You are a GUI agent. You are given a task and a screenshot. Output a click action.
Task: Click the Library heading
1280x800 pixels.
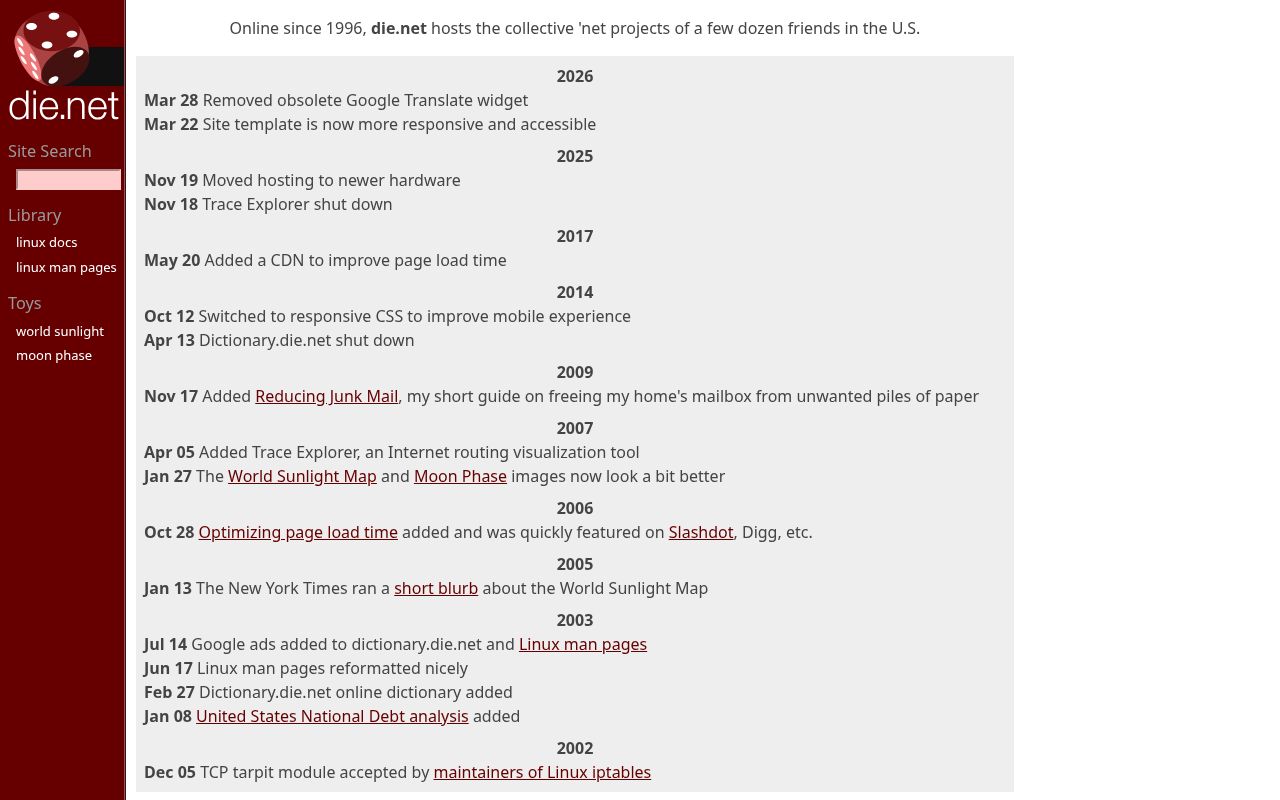click(35, 215)
